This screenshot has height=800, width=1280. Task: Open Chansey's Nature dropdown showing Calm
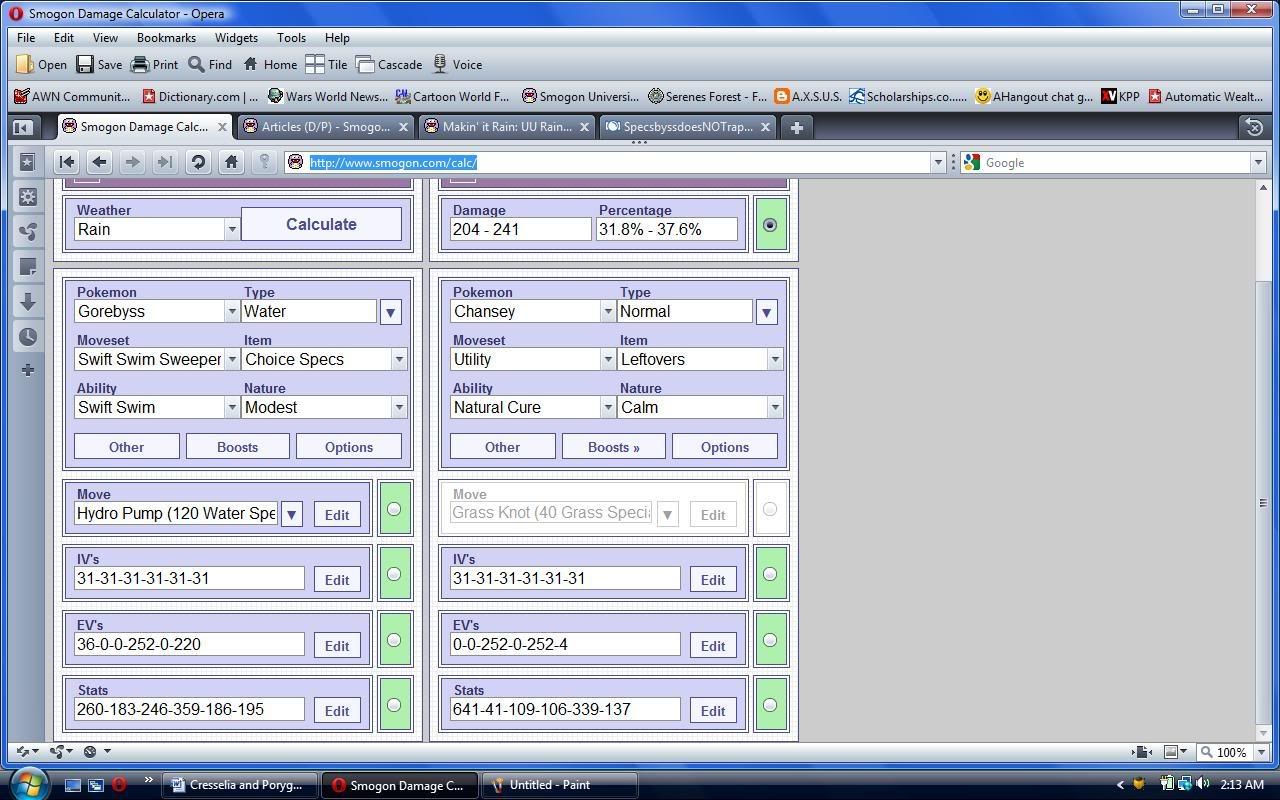774,407
